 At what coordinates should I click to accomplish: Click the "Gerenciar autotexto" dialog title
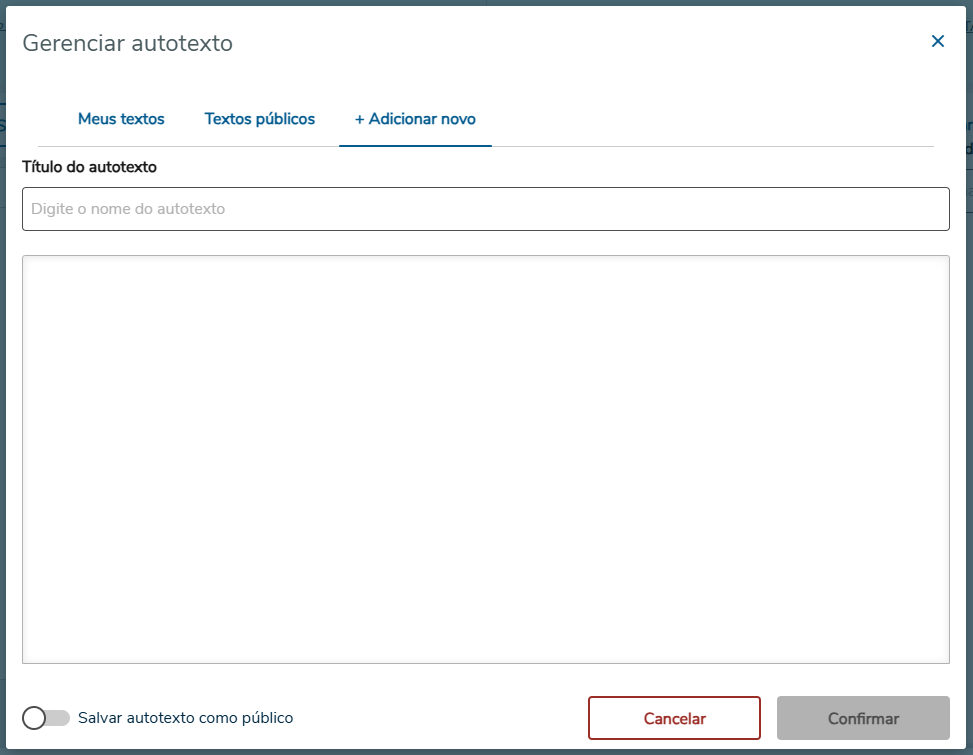click(127, 43)
